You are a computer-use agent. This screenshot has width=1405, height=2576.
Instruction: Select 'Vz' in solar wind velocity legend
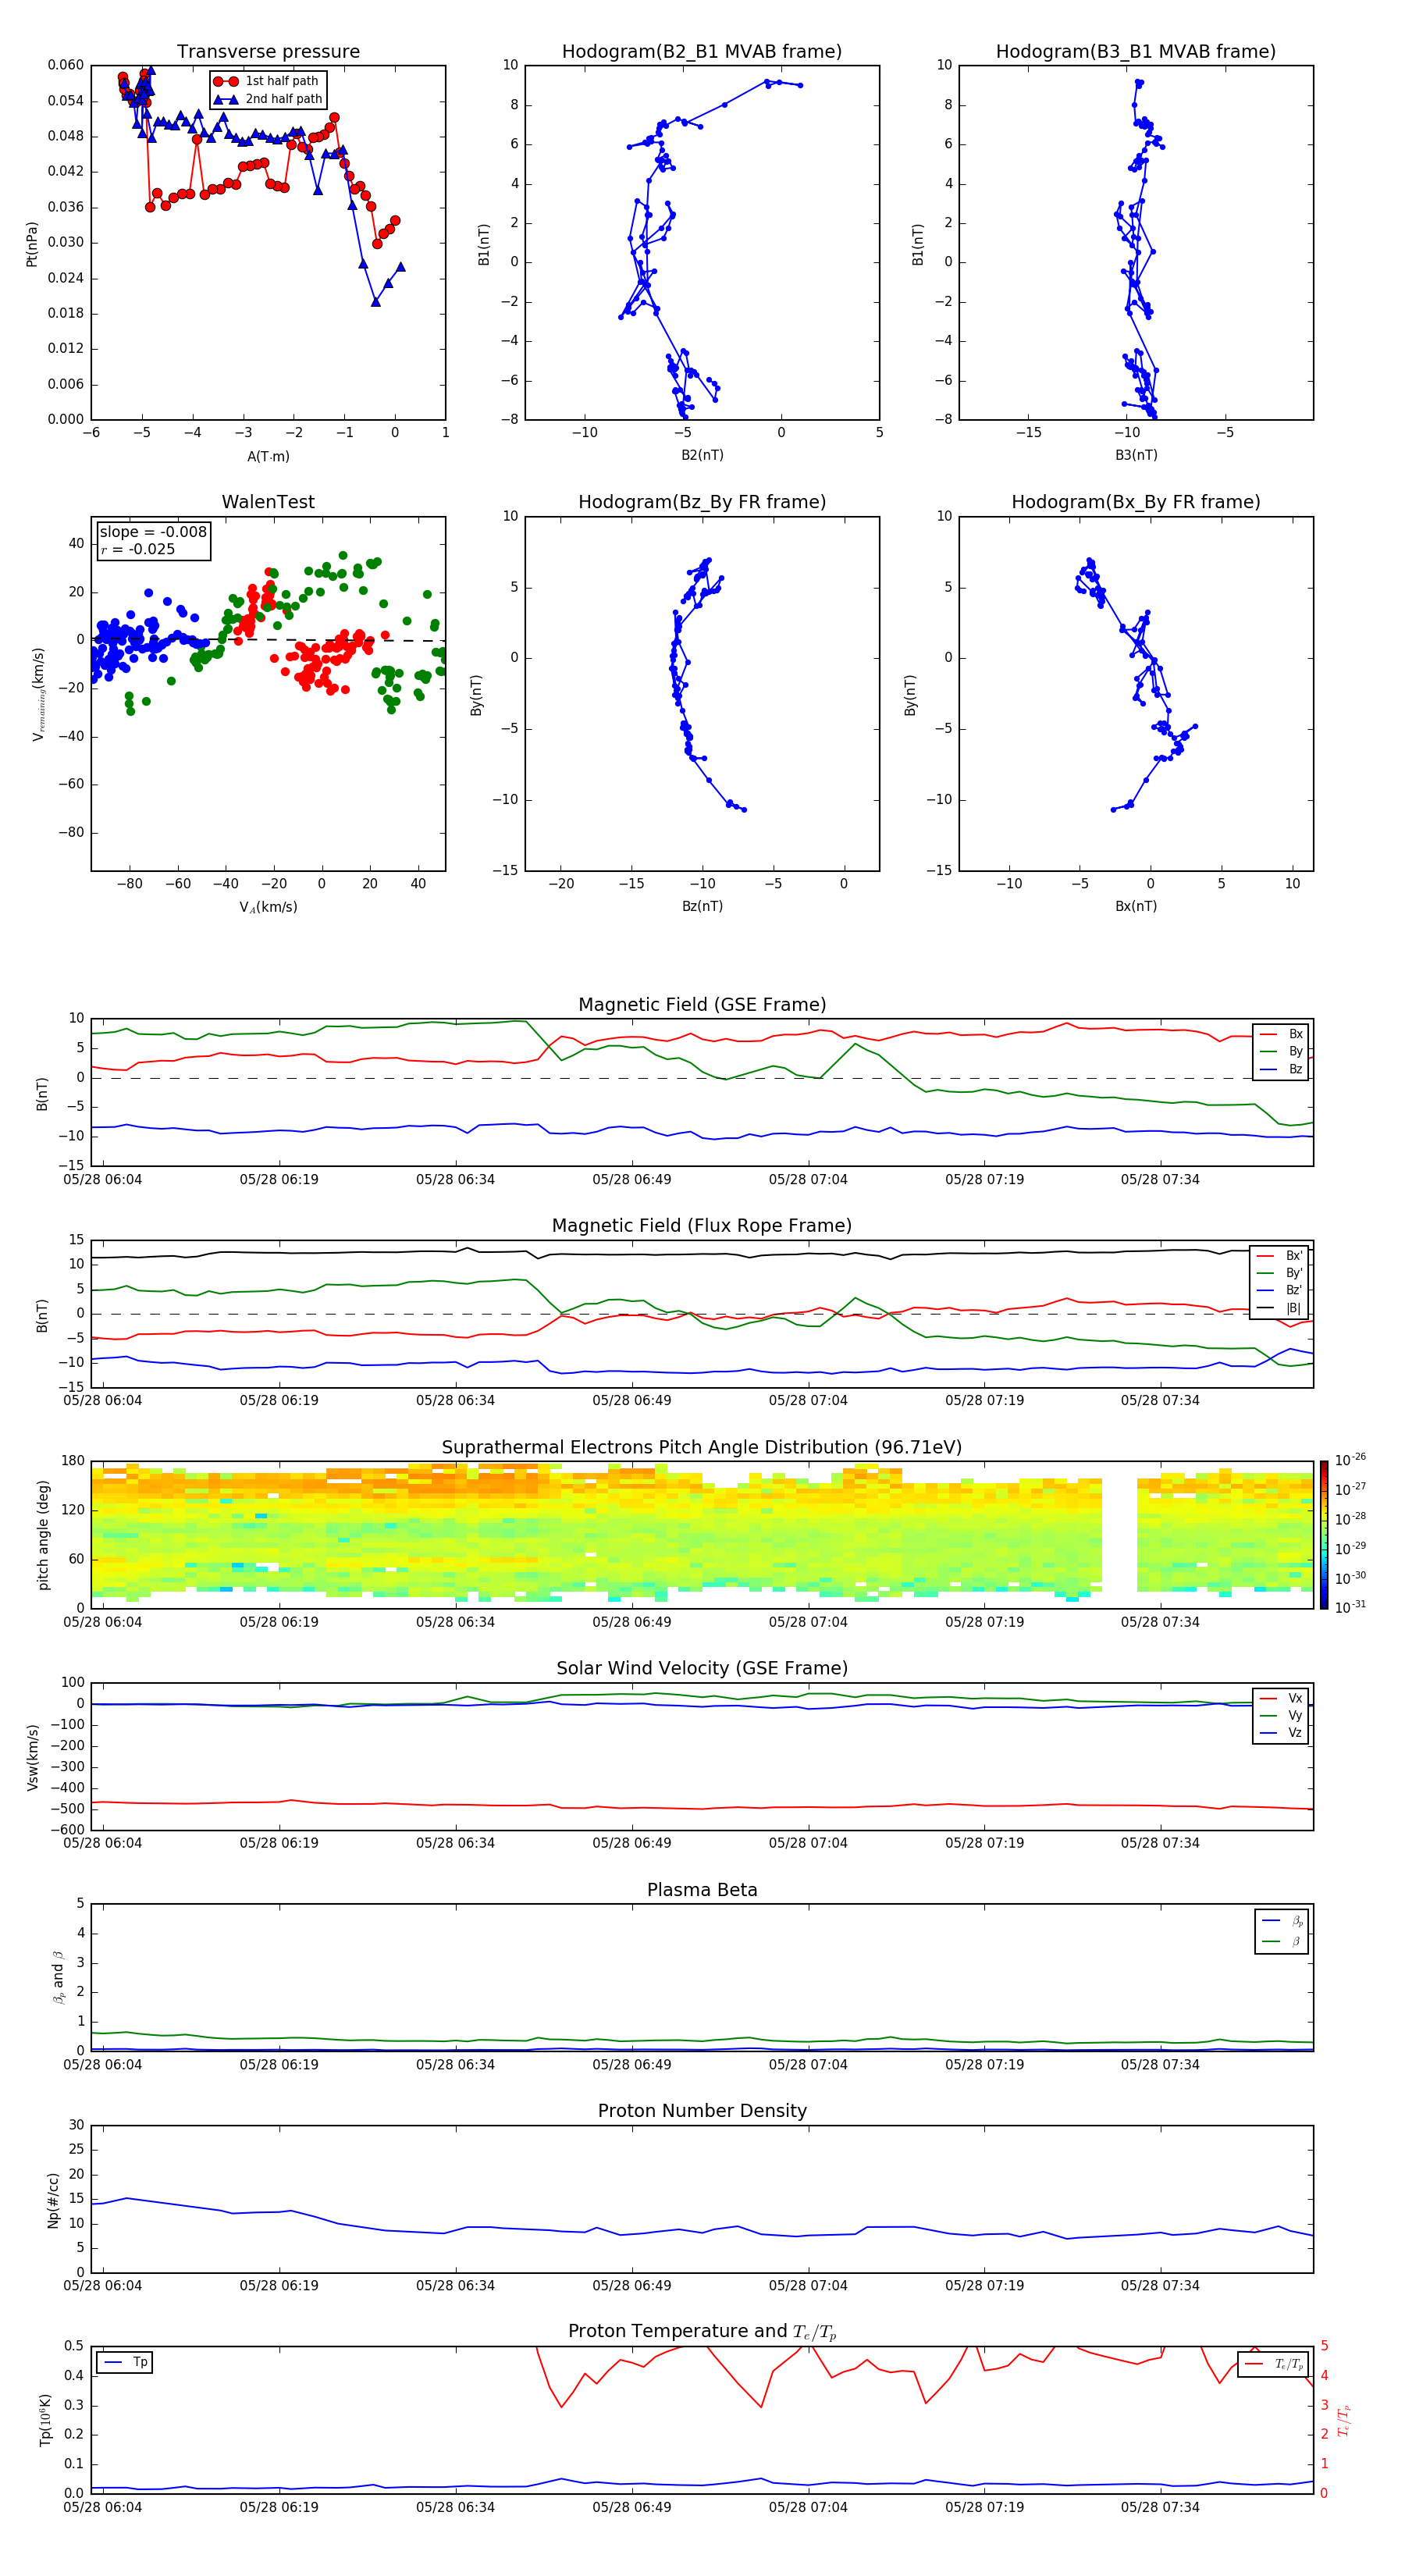pyautogui.click(x=1281, y=1733)
